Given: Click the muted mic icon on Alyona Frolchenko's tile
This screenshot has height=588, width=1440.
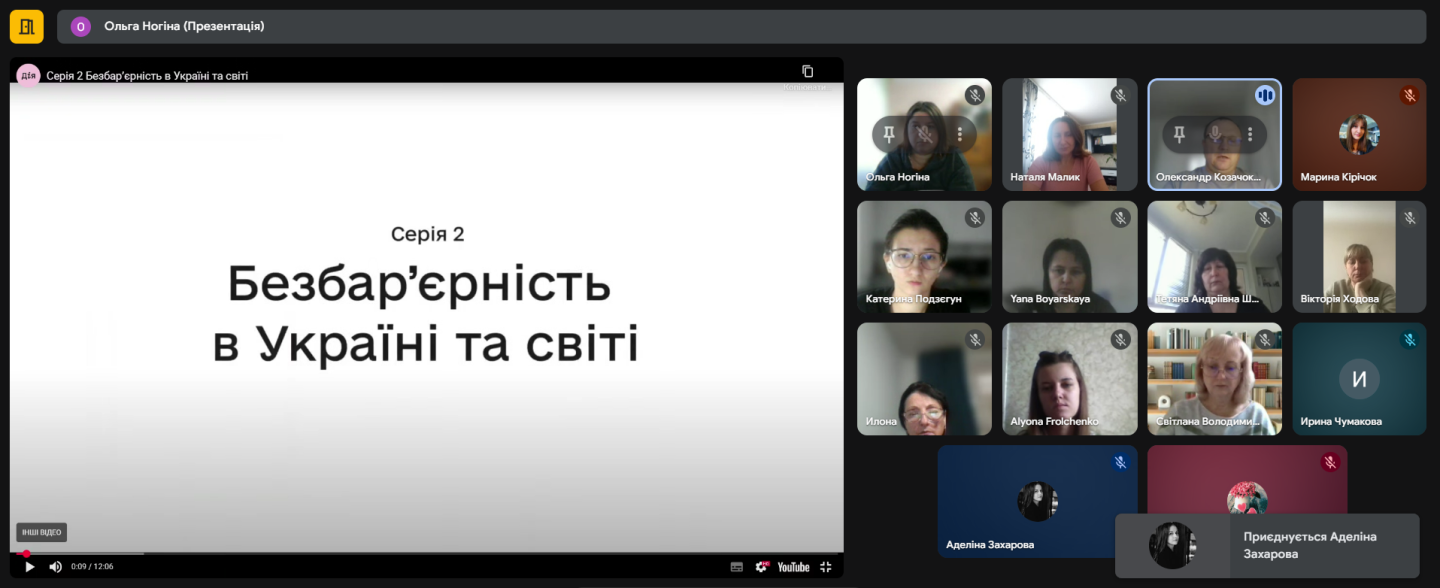Looking at the screenshot, I should [x=1120, y=339].
